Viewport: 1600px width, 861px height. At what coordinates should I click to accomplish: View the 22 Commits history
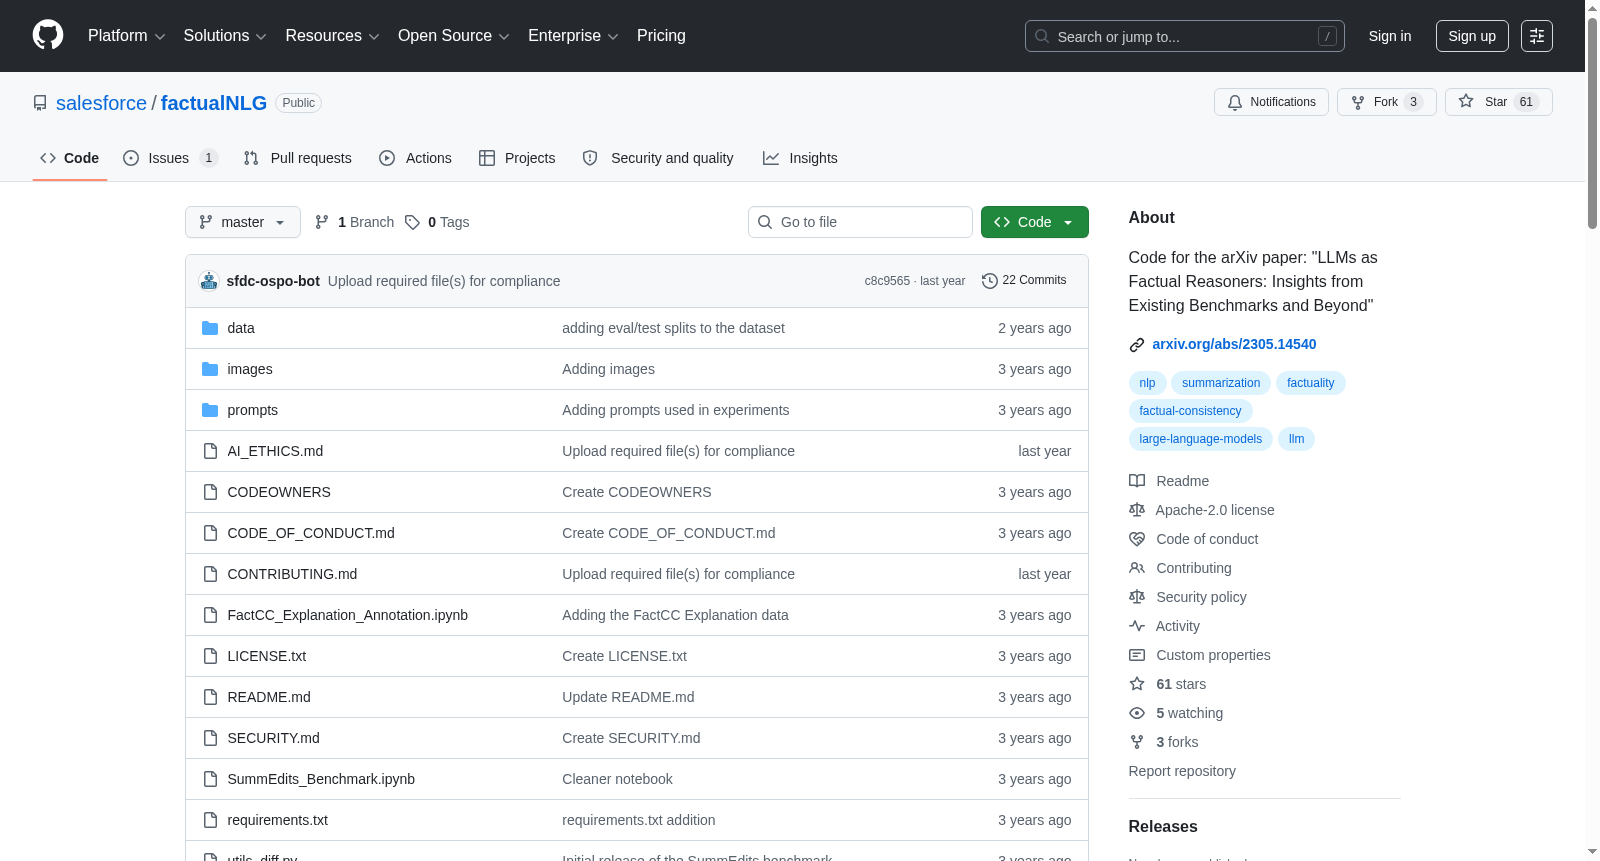1025,280
